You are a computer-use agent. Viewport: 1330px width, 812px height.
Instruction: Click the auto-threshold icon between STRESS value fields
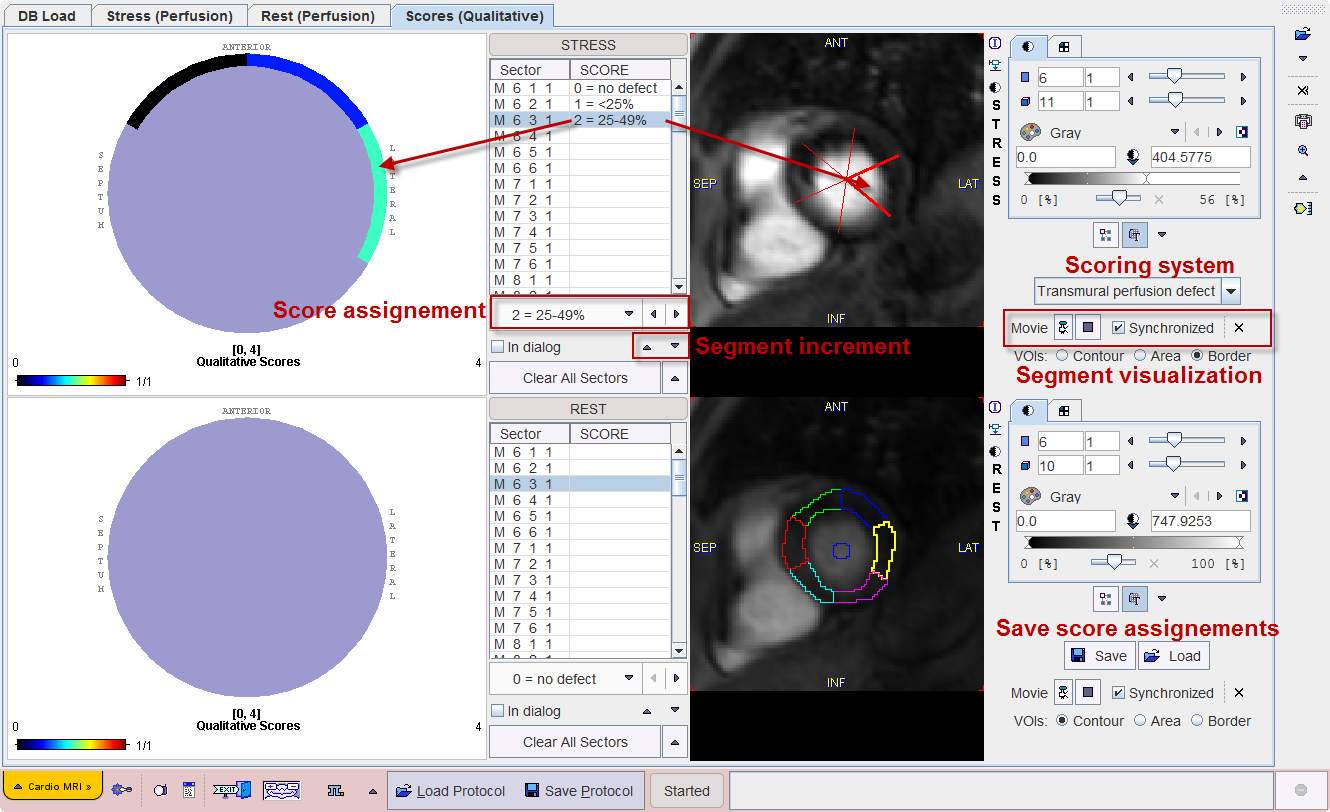[1133, 157]
